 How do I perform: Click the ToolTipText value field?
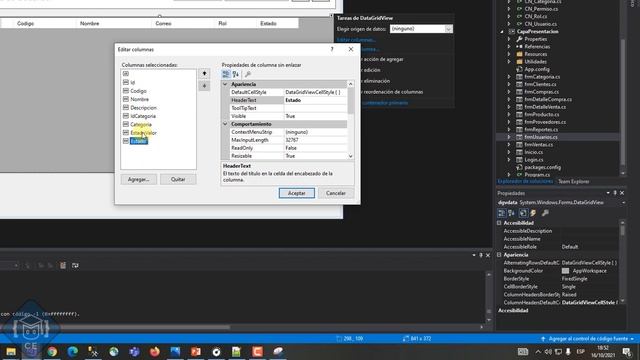pyautogui.click(x=316, y=108)
